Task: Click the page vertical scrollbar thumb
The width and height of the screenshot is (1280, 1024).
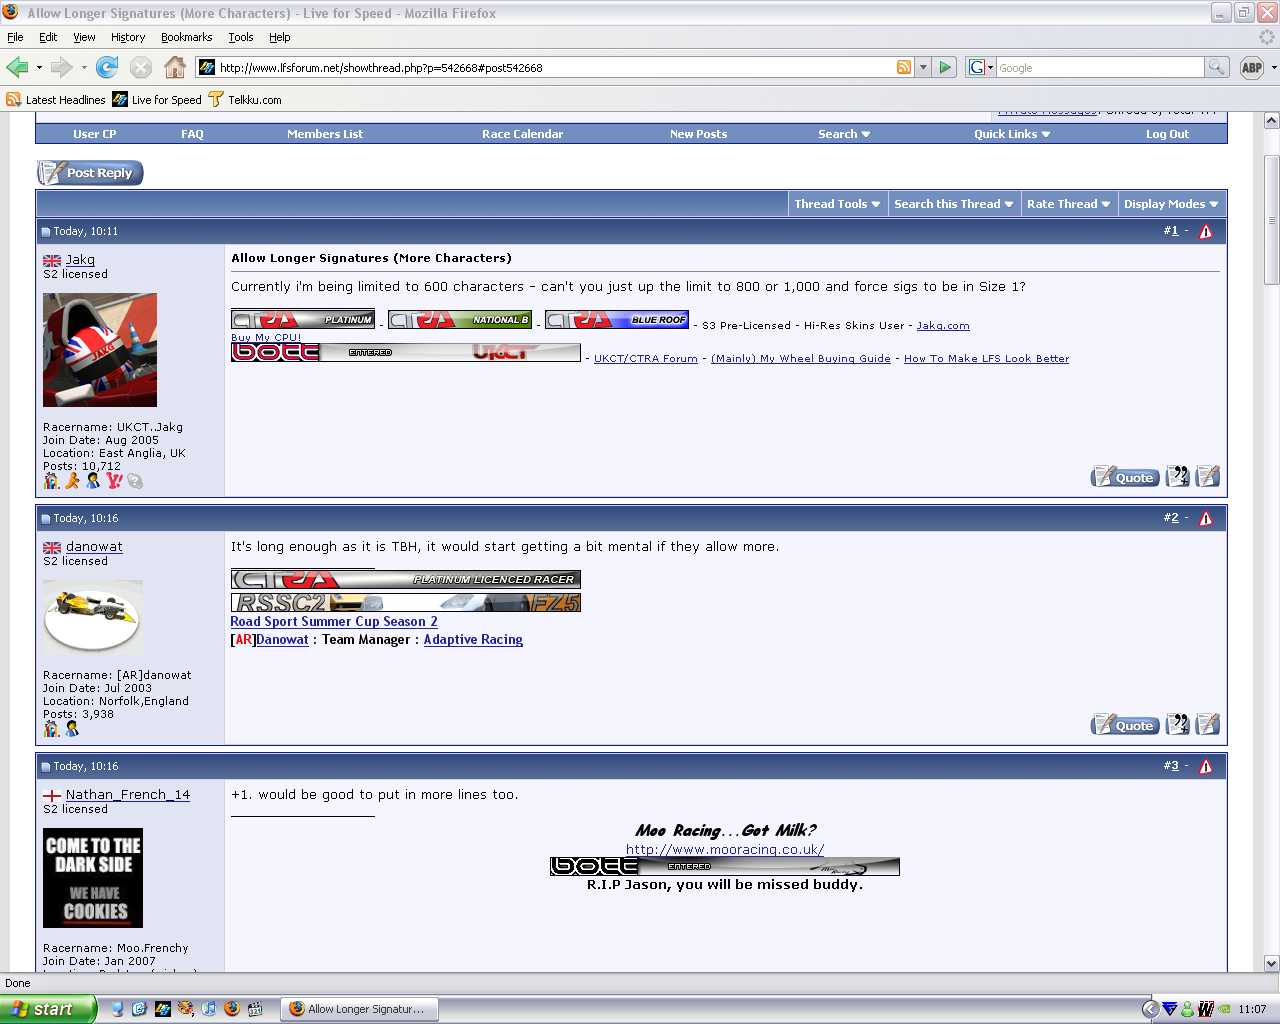Action: point(1271,220)
